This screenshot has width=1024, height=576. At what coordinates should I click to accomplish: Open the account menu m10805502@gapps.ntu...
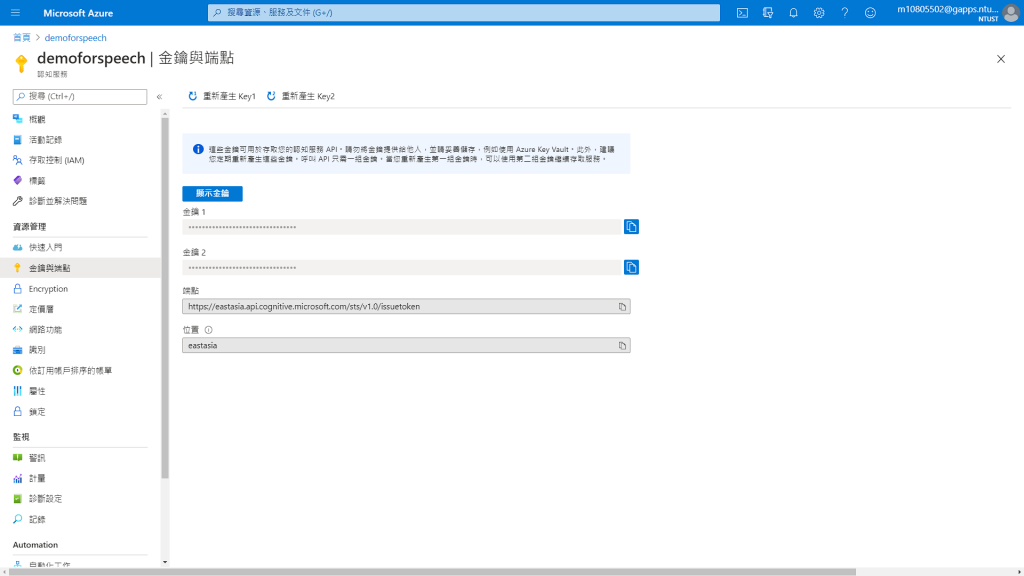[x=957, y=12]
